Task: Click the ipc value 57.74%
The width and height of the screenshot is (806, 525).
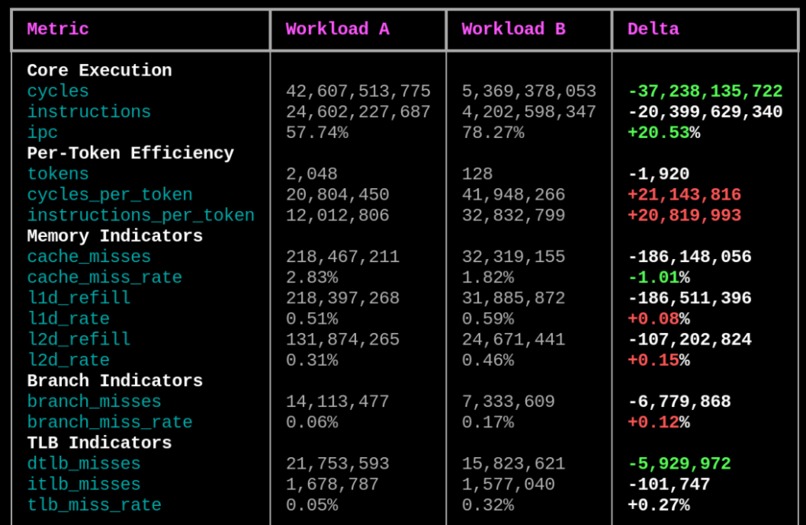Action: (x=317, y=133)
